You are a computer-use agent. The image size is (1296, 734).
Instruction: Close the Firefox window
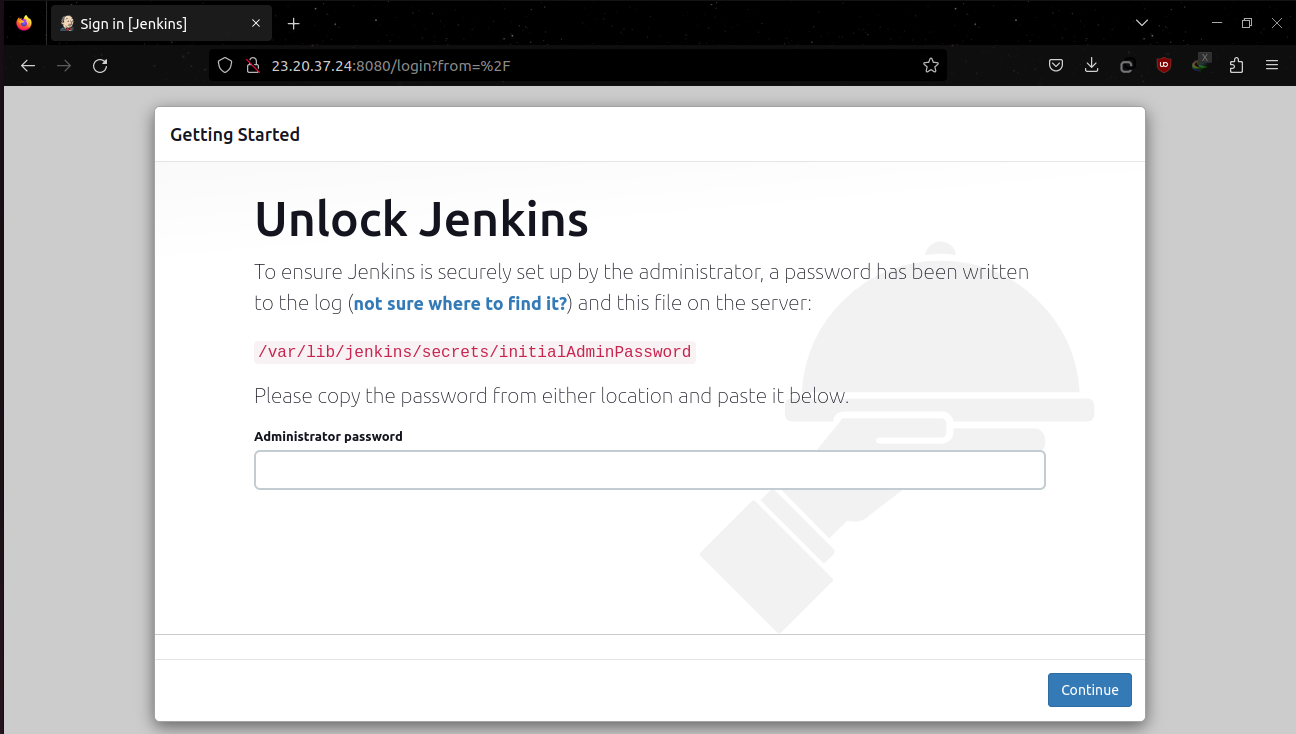click(1276, 23)
